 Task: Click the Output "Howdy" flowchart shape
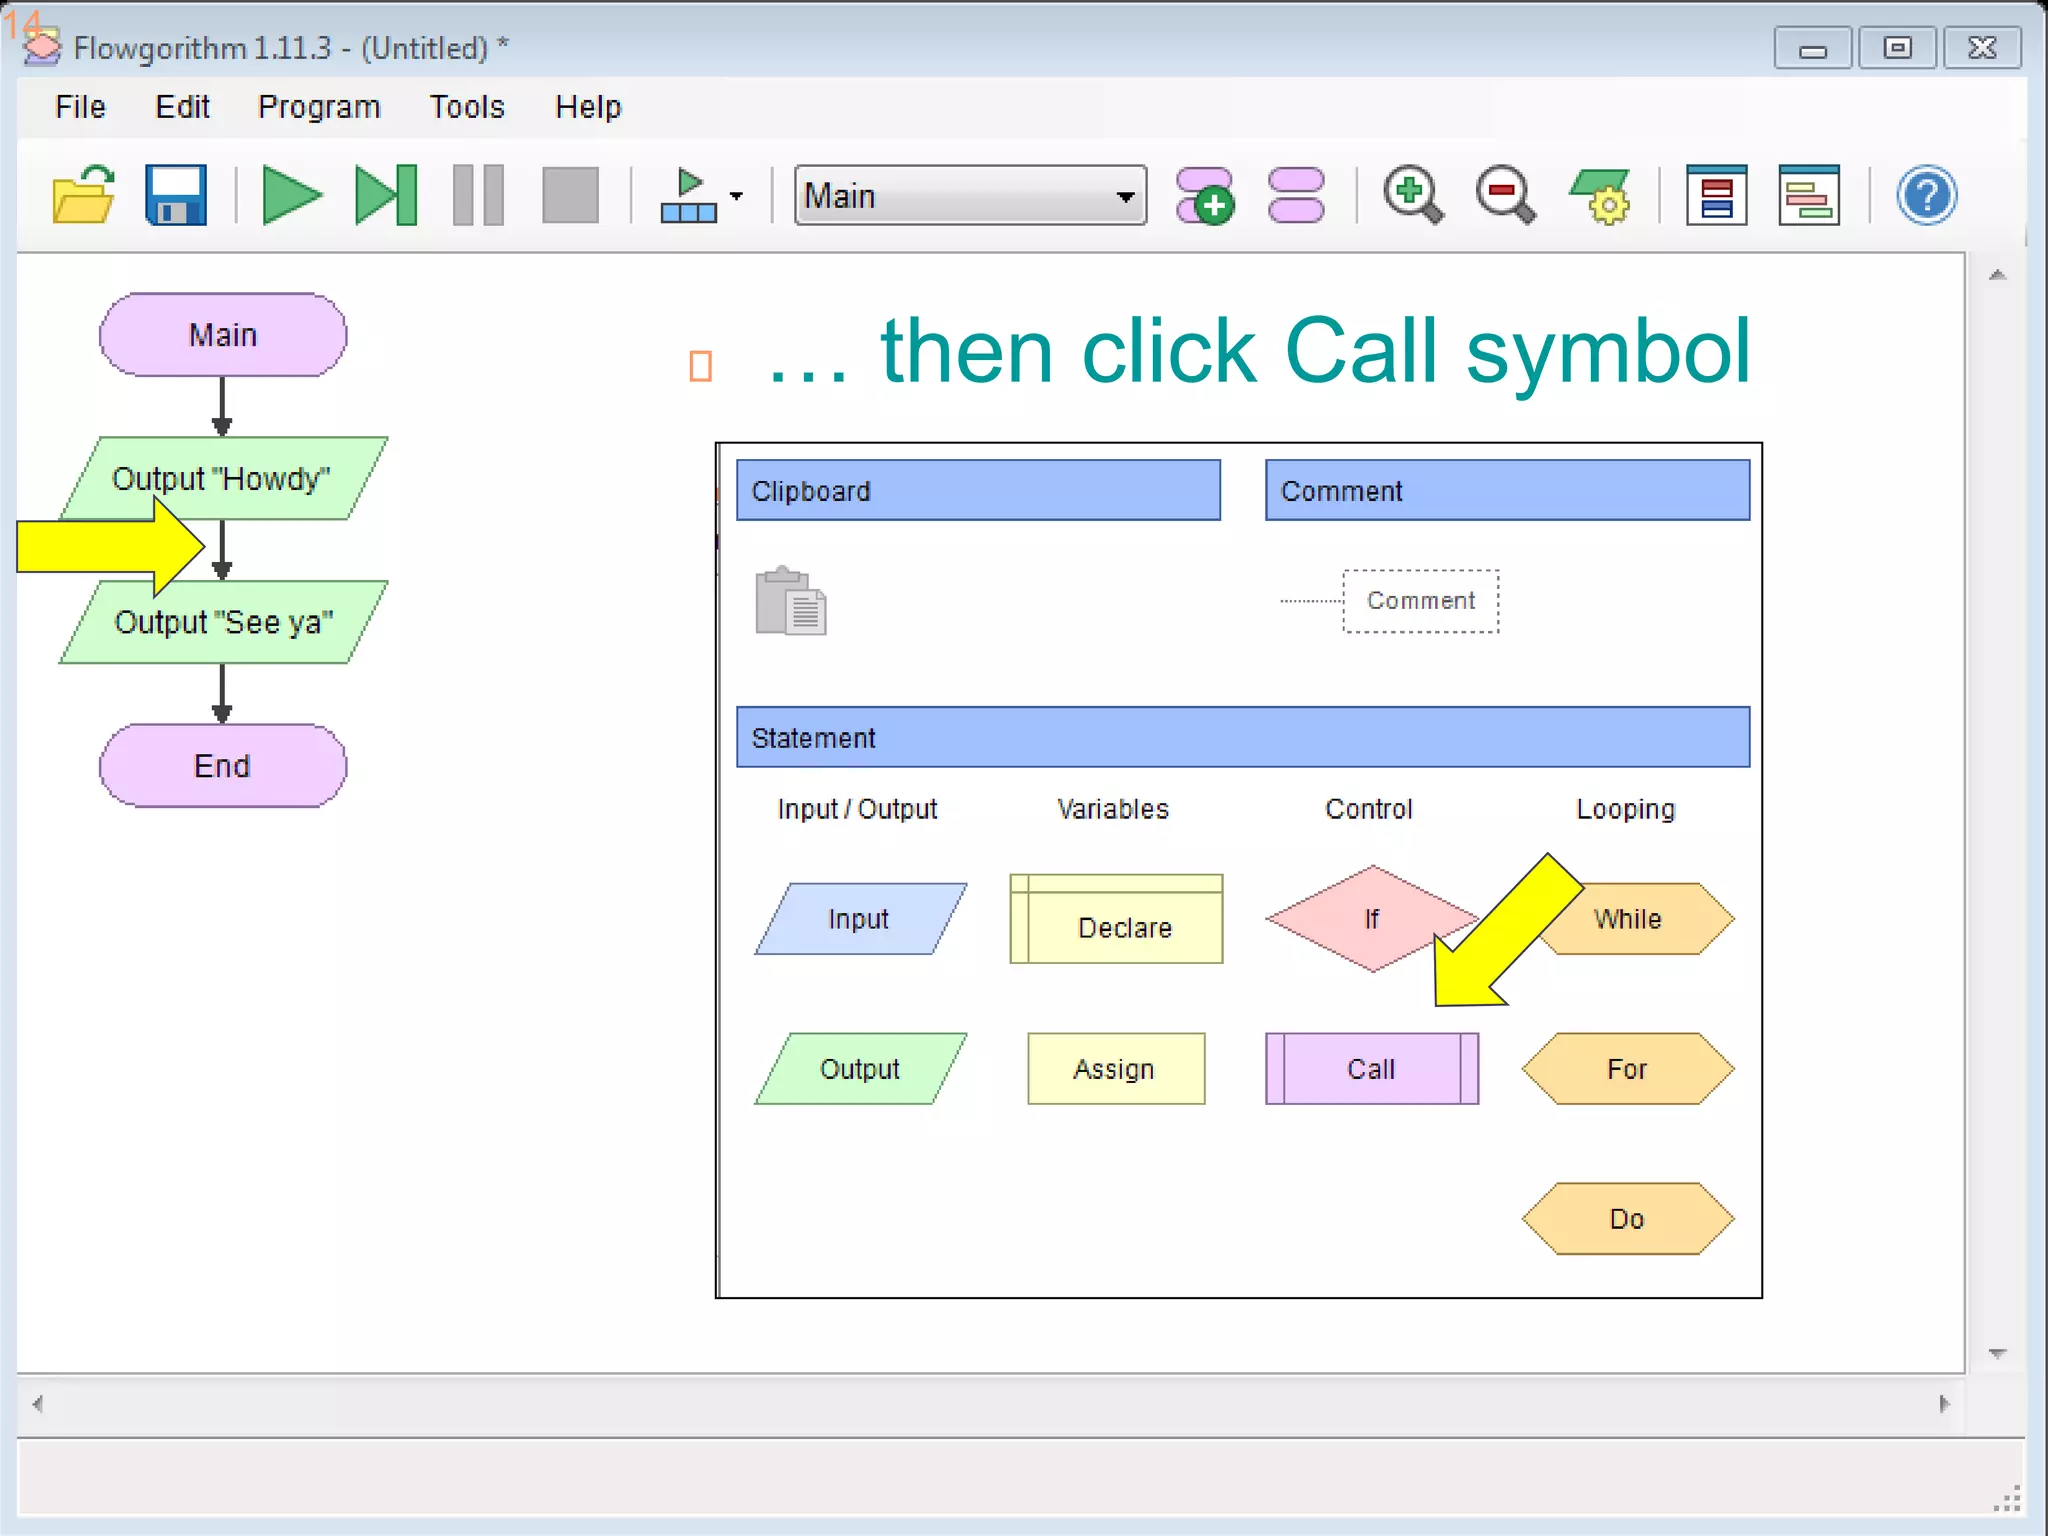pos(222,478)
